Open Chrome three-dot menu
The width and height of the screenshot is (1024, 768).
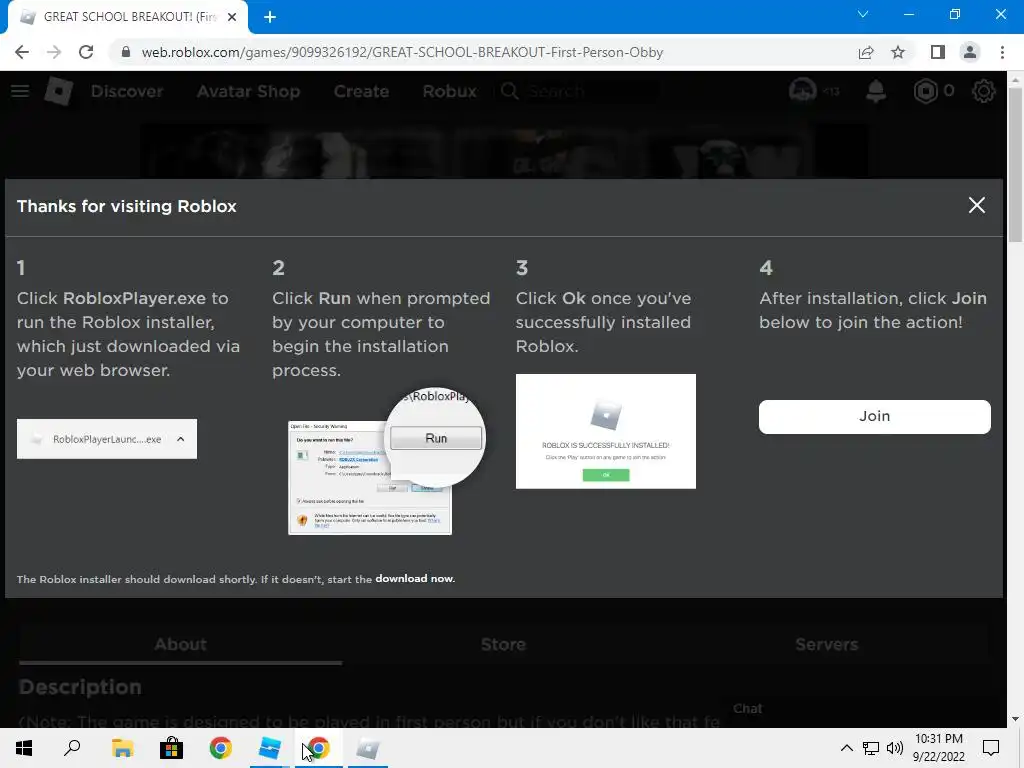1002,52
